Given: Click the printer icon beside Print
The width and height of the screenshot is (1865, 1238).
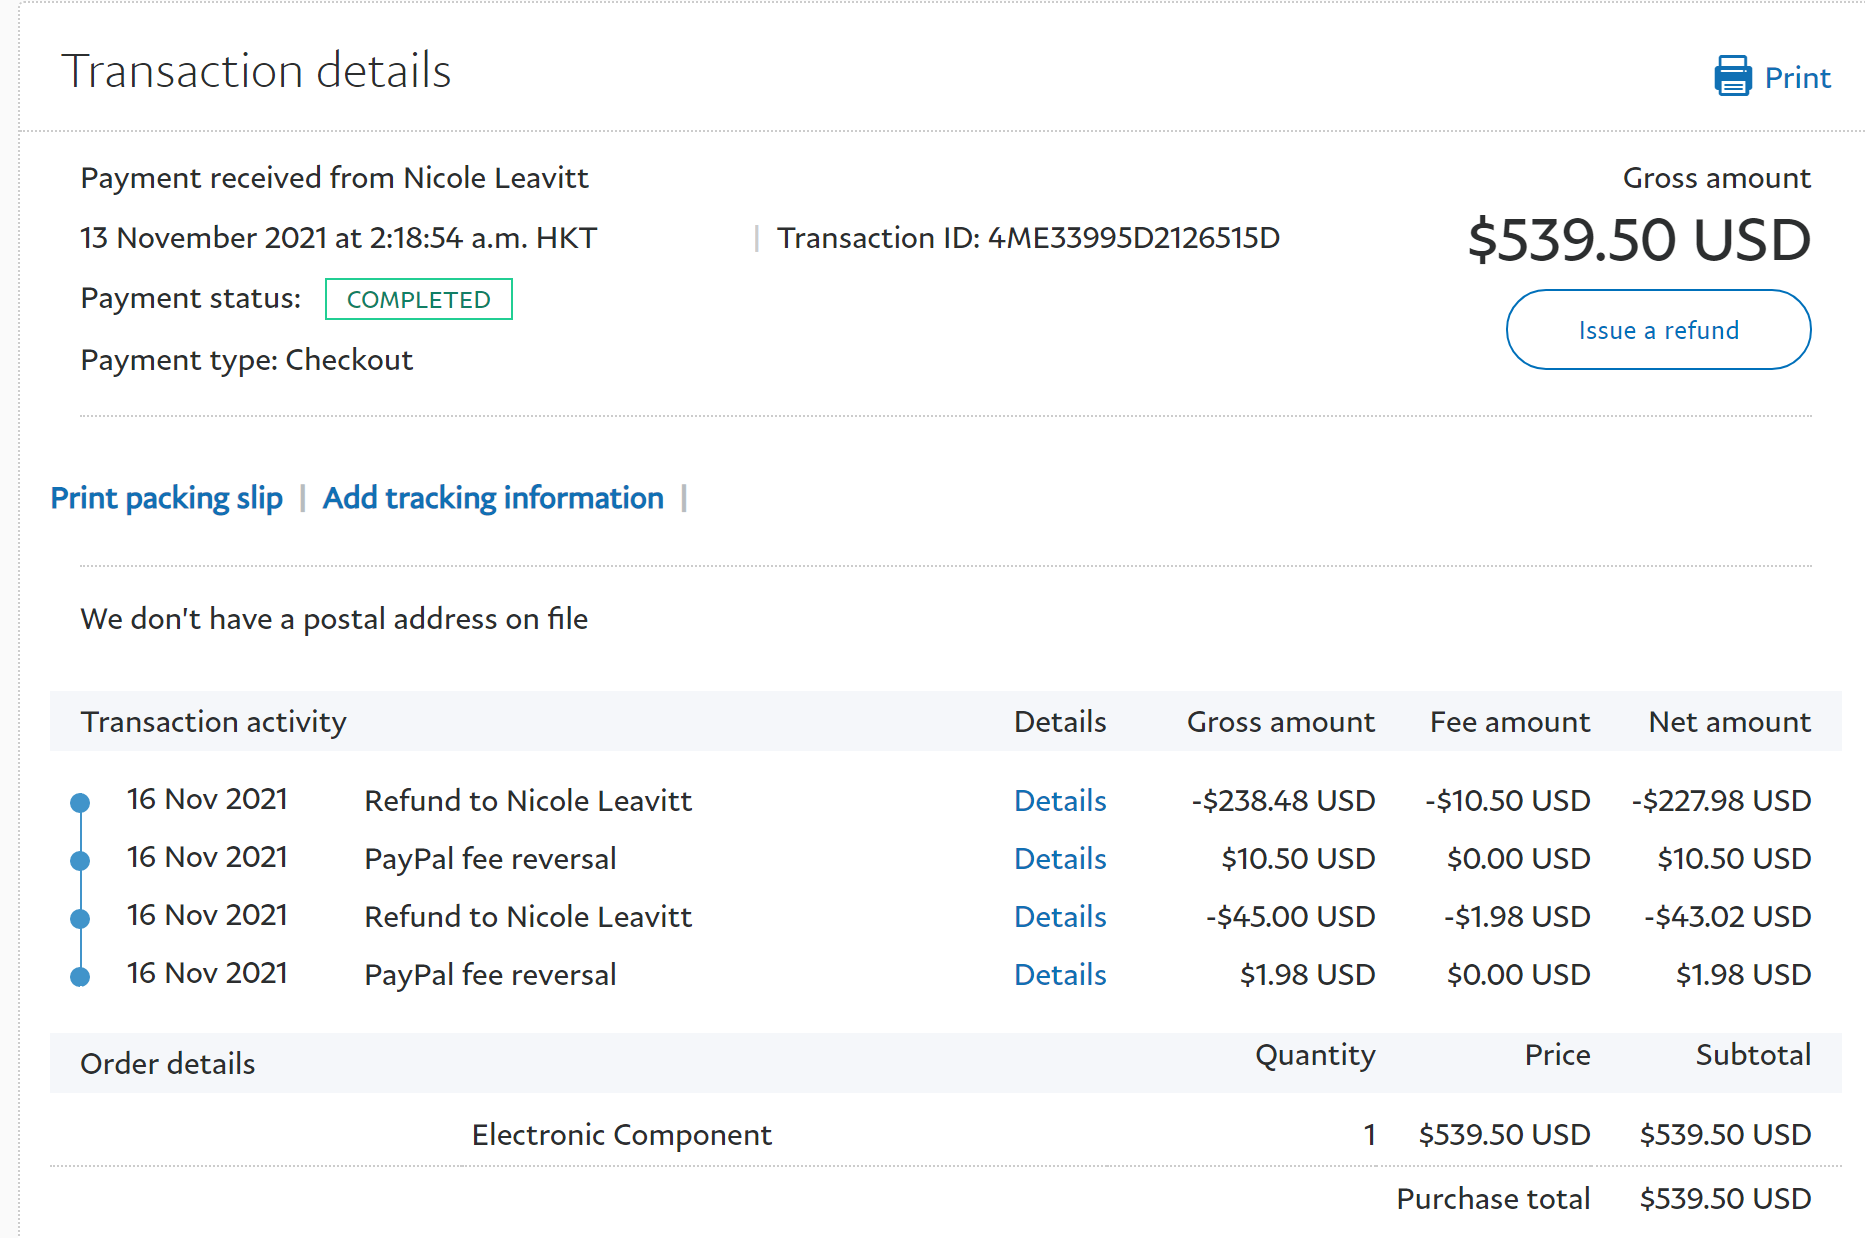Looking at the screenshot, I should point(1732,76).
